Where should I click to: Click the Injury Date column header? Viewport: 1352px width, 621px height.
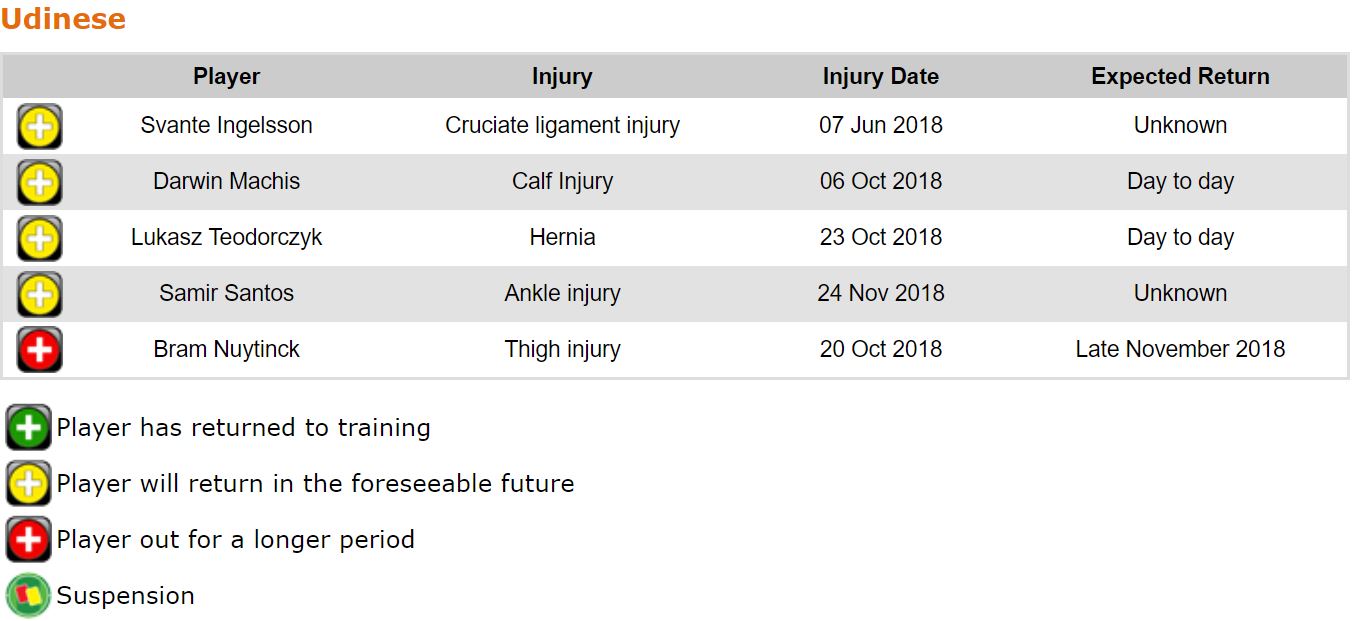pos(880,77)
